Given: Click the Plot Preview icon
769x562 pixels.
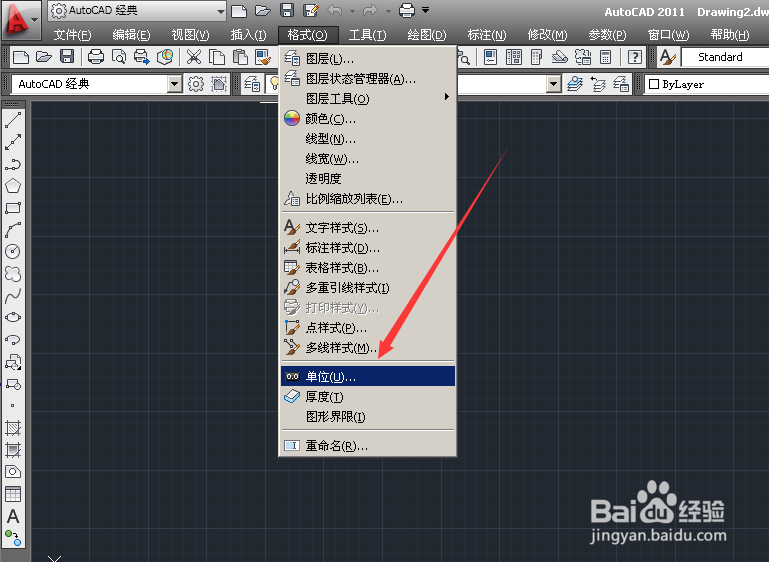Looking at the screenshot, I should [119, 57].
